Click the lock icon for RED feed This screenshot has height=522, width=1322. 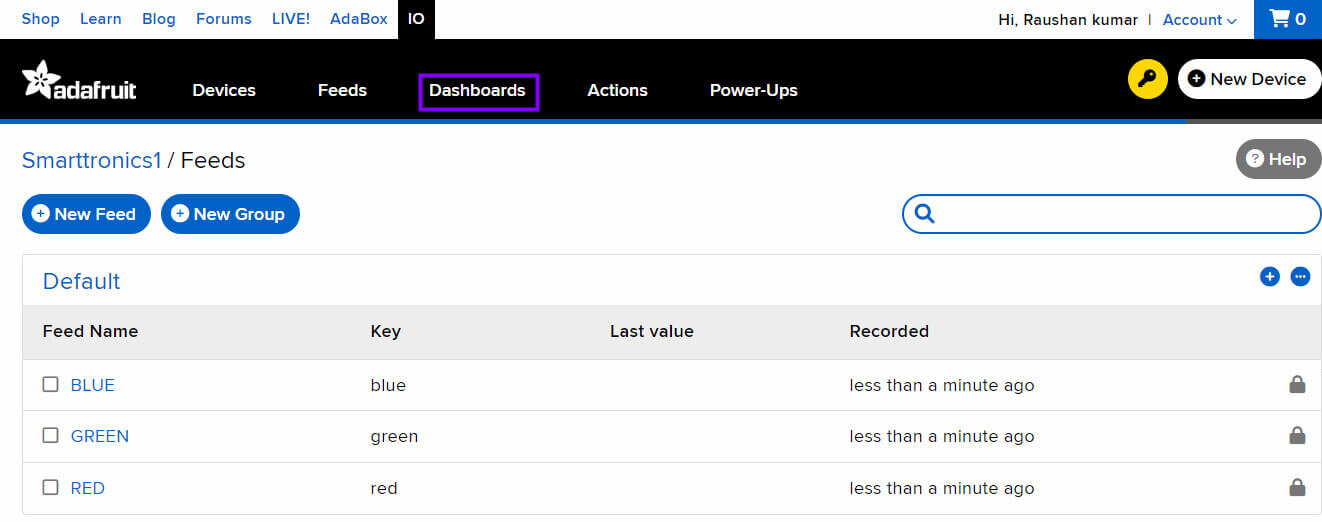pyautogui.click(x=1297, y=487)
